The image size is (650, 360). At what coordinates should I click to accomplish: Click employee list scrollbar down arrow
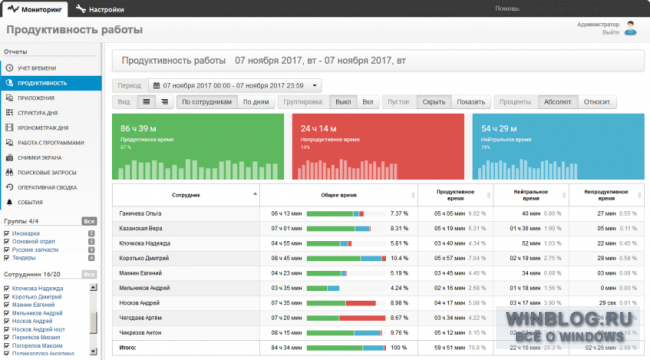point(93,351)
